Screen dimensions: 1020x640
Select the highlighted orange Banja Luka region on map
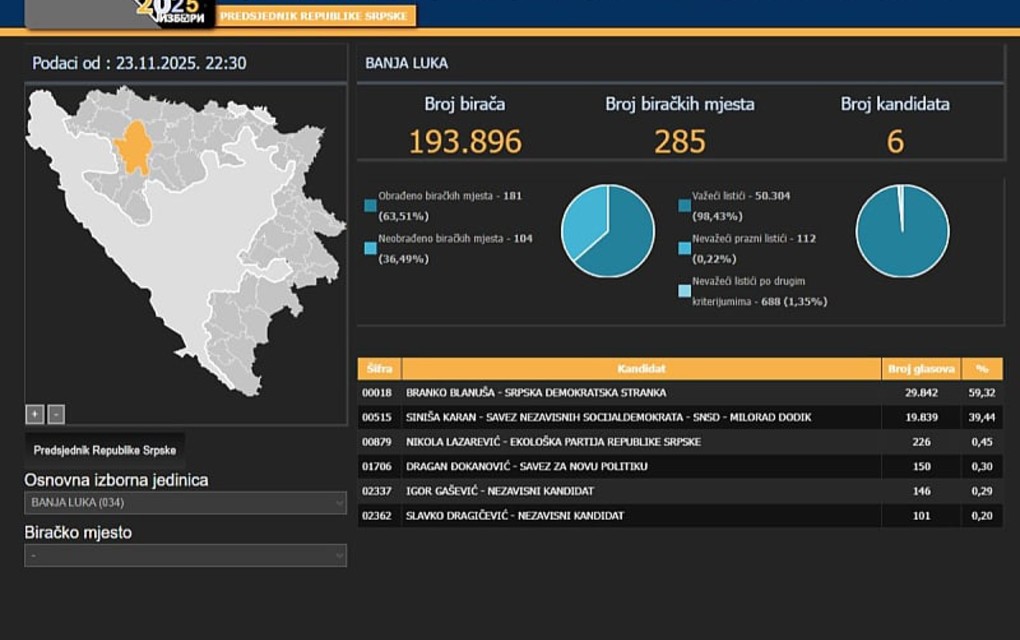[x=133, y=148]
